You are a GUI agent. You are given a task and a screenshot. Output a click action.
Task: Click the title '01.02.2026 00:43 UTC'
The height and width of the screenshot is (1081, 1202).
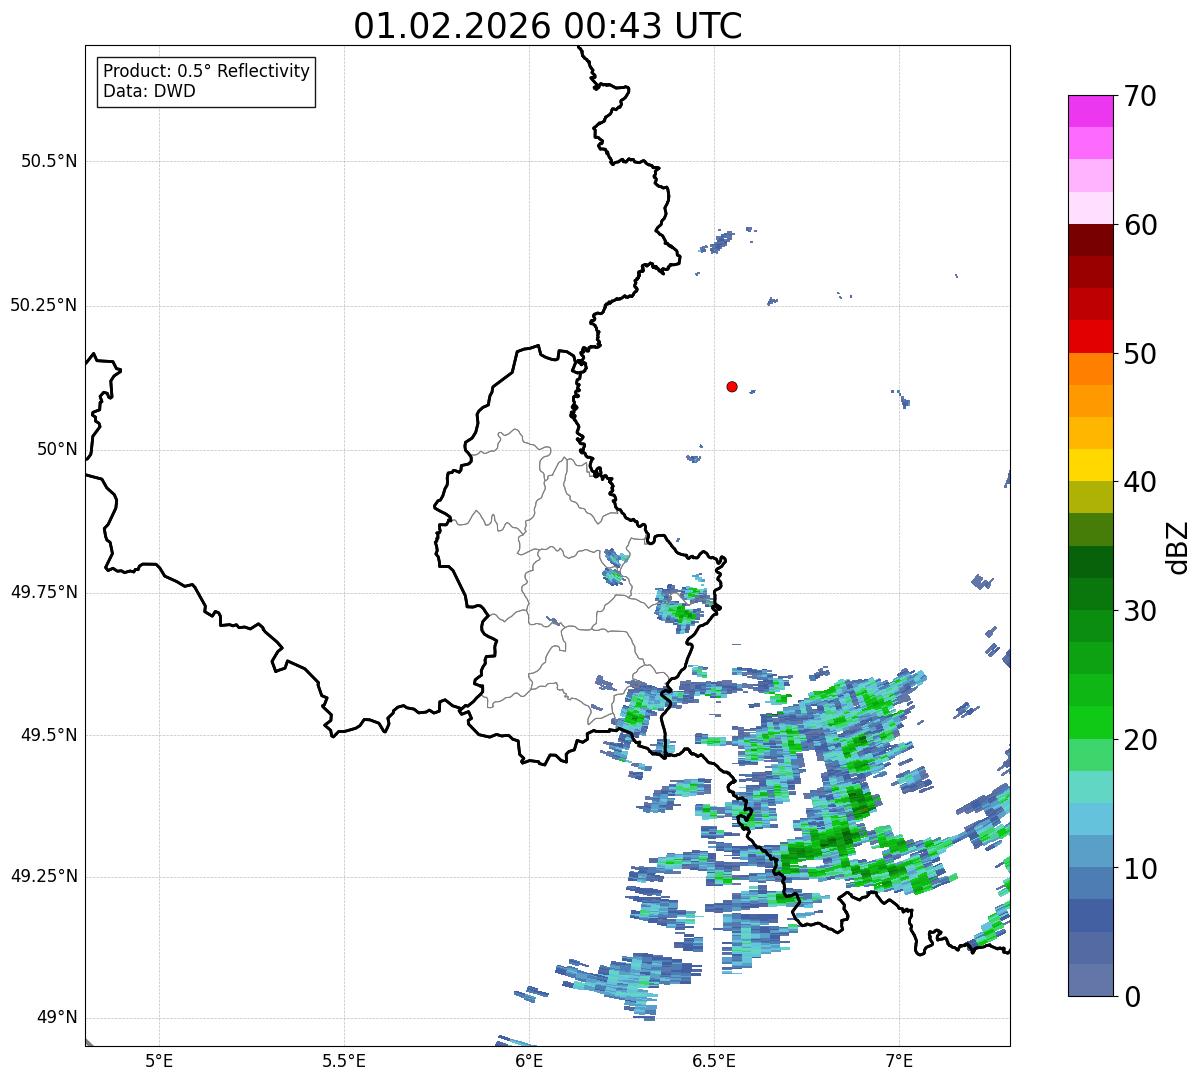click(548, 26)
